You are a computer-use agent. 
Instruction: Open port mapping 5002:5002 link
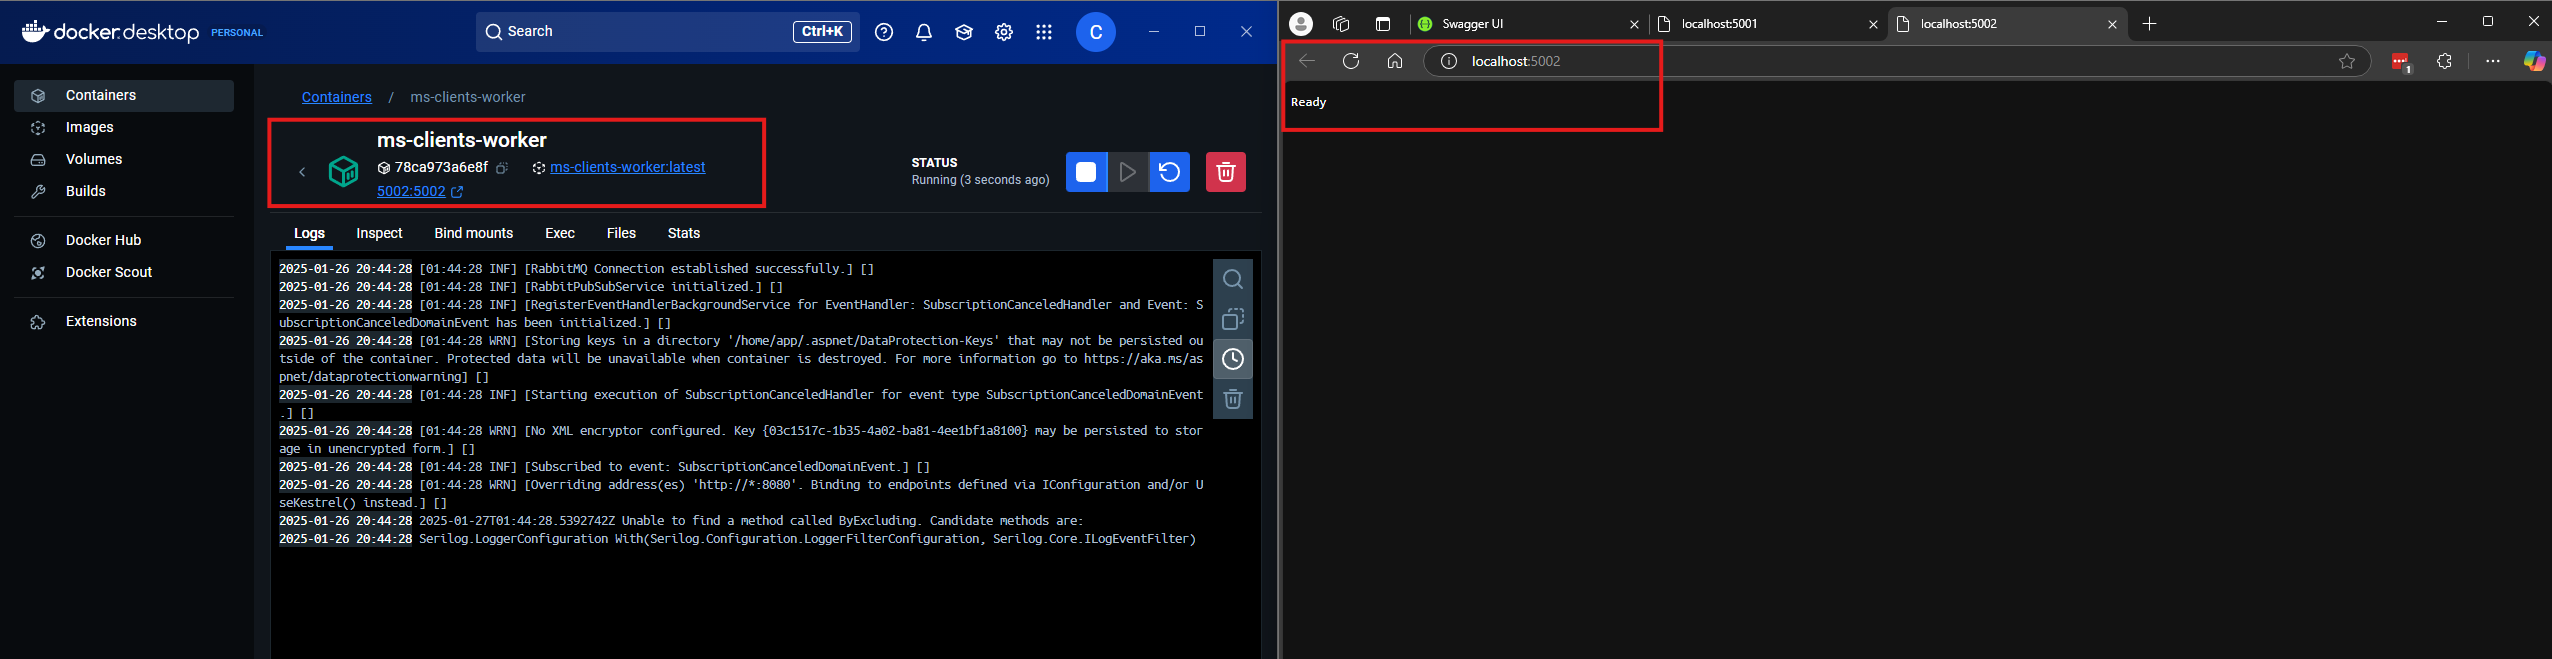point(419,191)
